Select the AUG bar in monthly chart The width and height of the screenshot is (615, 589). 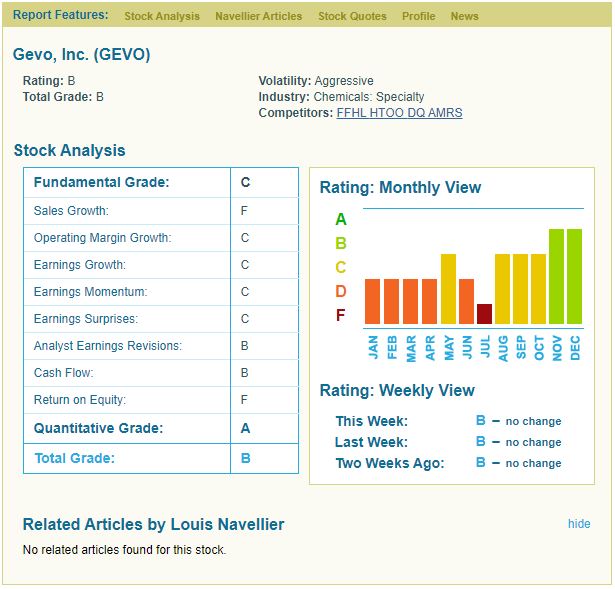click(502, 289)
